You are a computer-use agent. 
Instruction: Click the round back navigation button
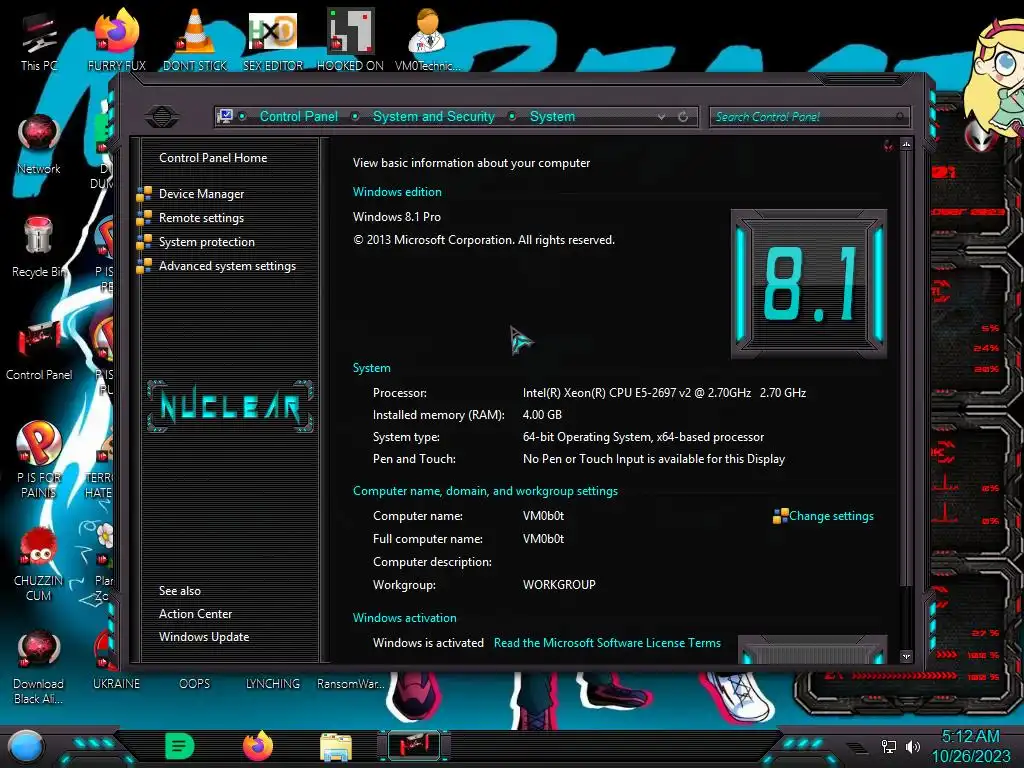point(162,116)
